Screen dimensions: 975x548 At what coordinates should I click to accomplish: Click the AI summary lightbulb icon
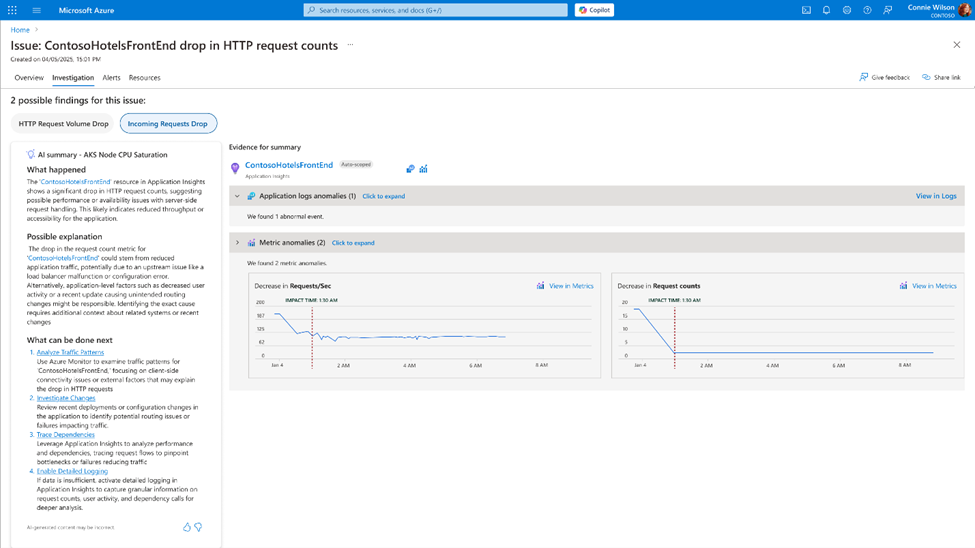(x=30, y=154)
